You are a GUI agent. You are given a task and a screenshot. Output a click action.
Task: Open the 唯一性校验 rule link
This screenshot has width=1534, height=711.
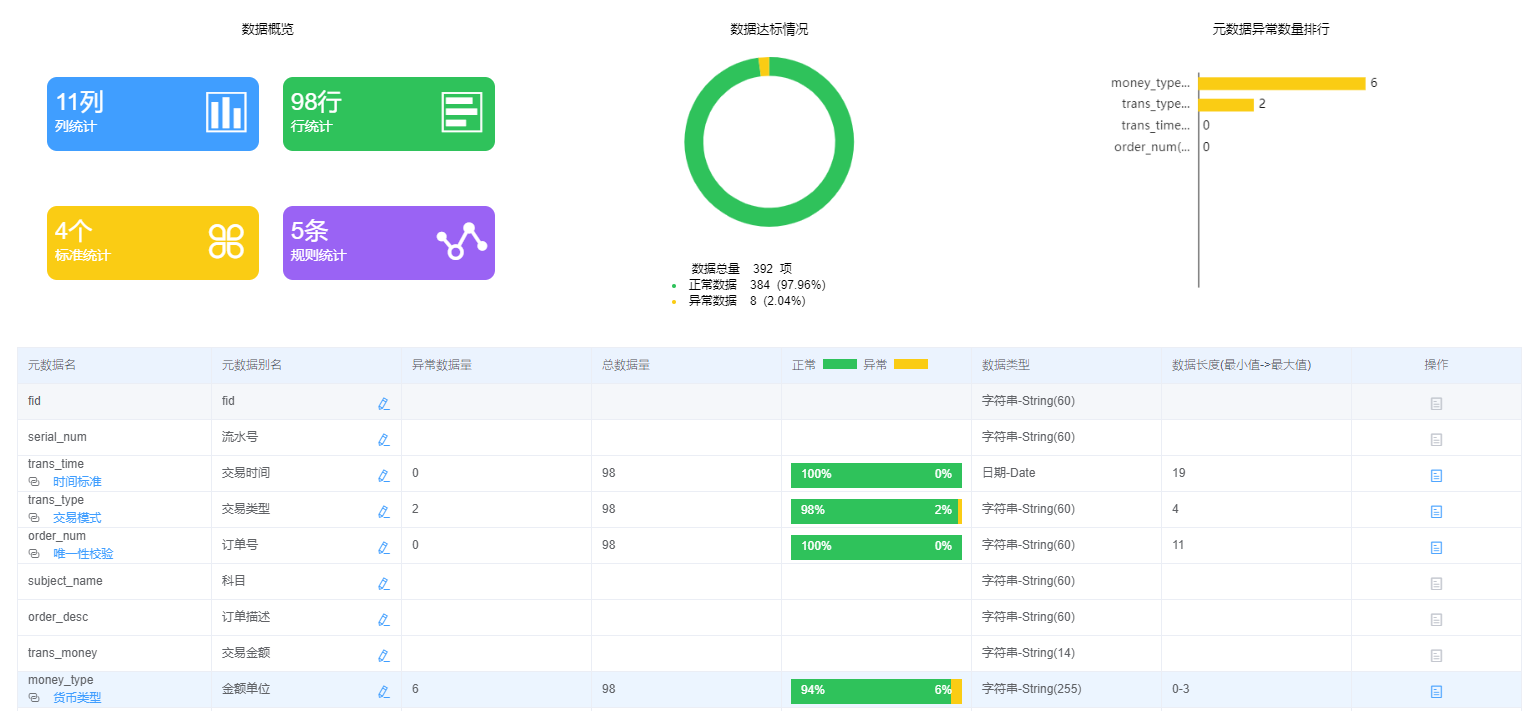[x=83, y=554]
